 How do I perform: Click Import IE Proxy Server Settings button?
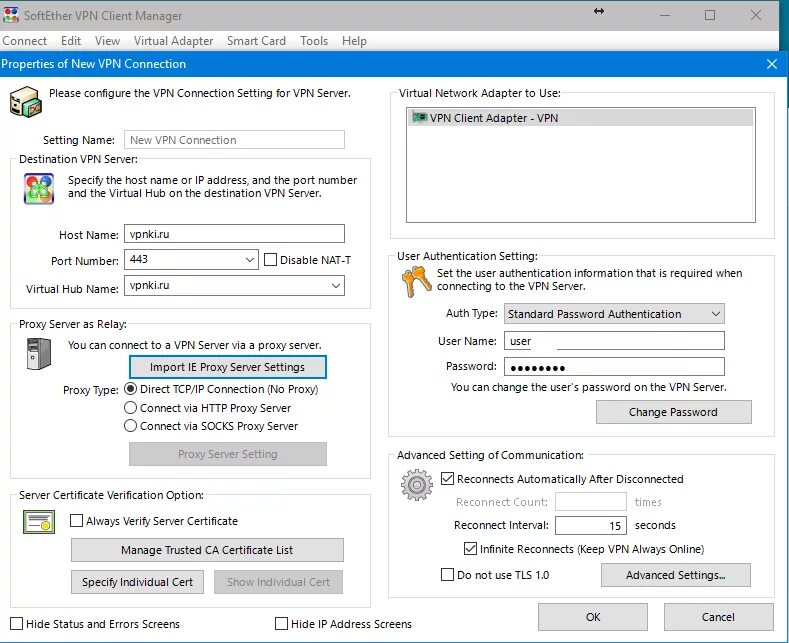point(227,367)
